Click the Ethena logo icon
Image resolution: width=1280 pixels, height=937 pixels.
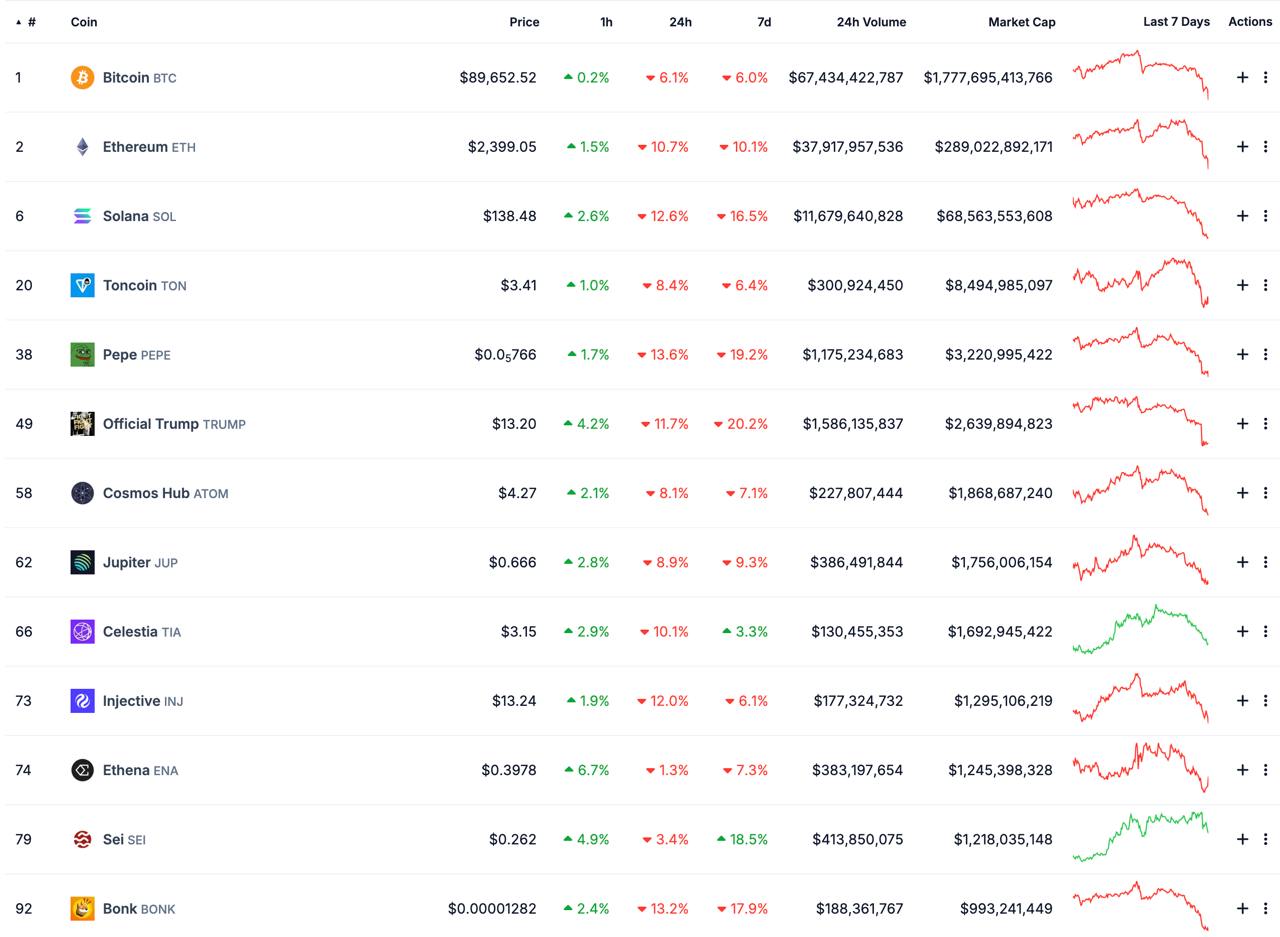click(x=82, y=770)
